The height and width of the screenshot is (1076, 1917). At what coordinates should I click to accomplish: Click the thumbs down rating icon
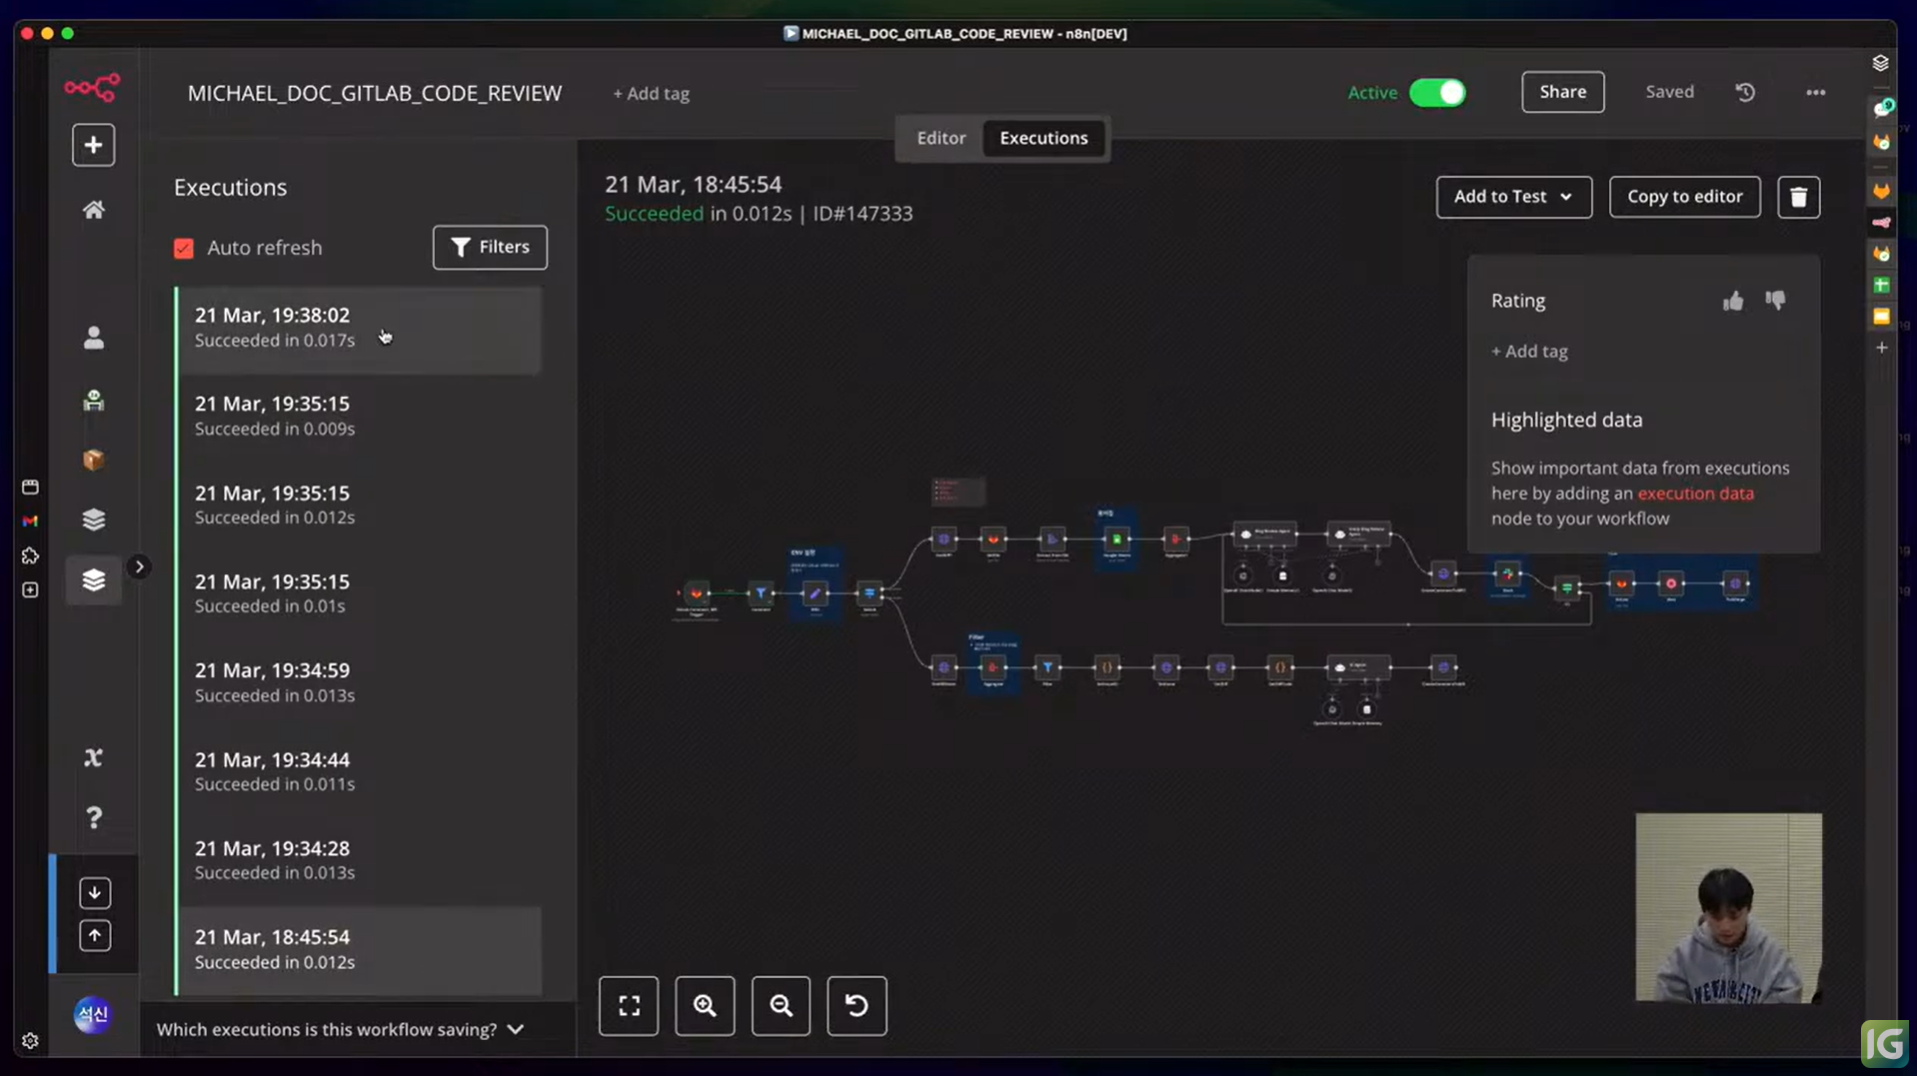pos(1775,300)
